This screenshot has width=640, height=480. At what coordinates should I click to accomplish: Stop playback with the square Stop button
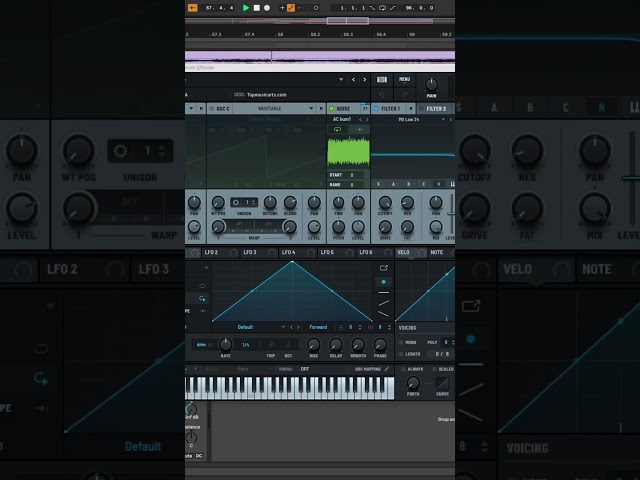click(257, 8)
